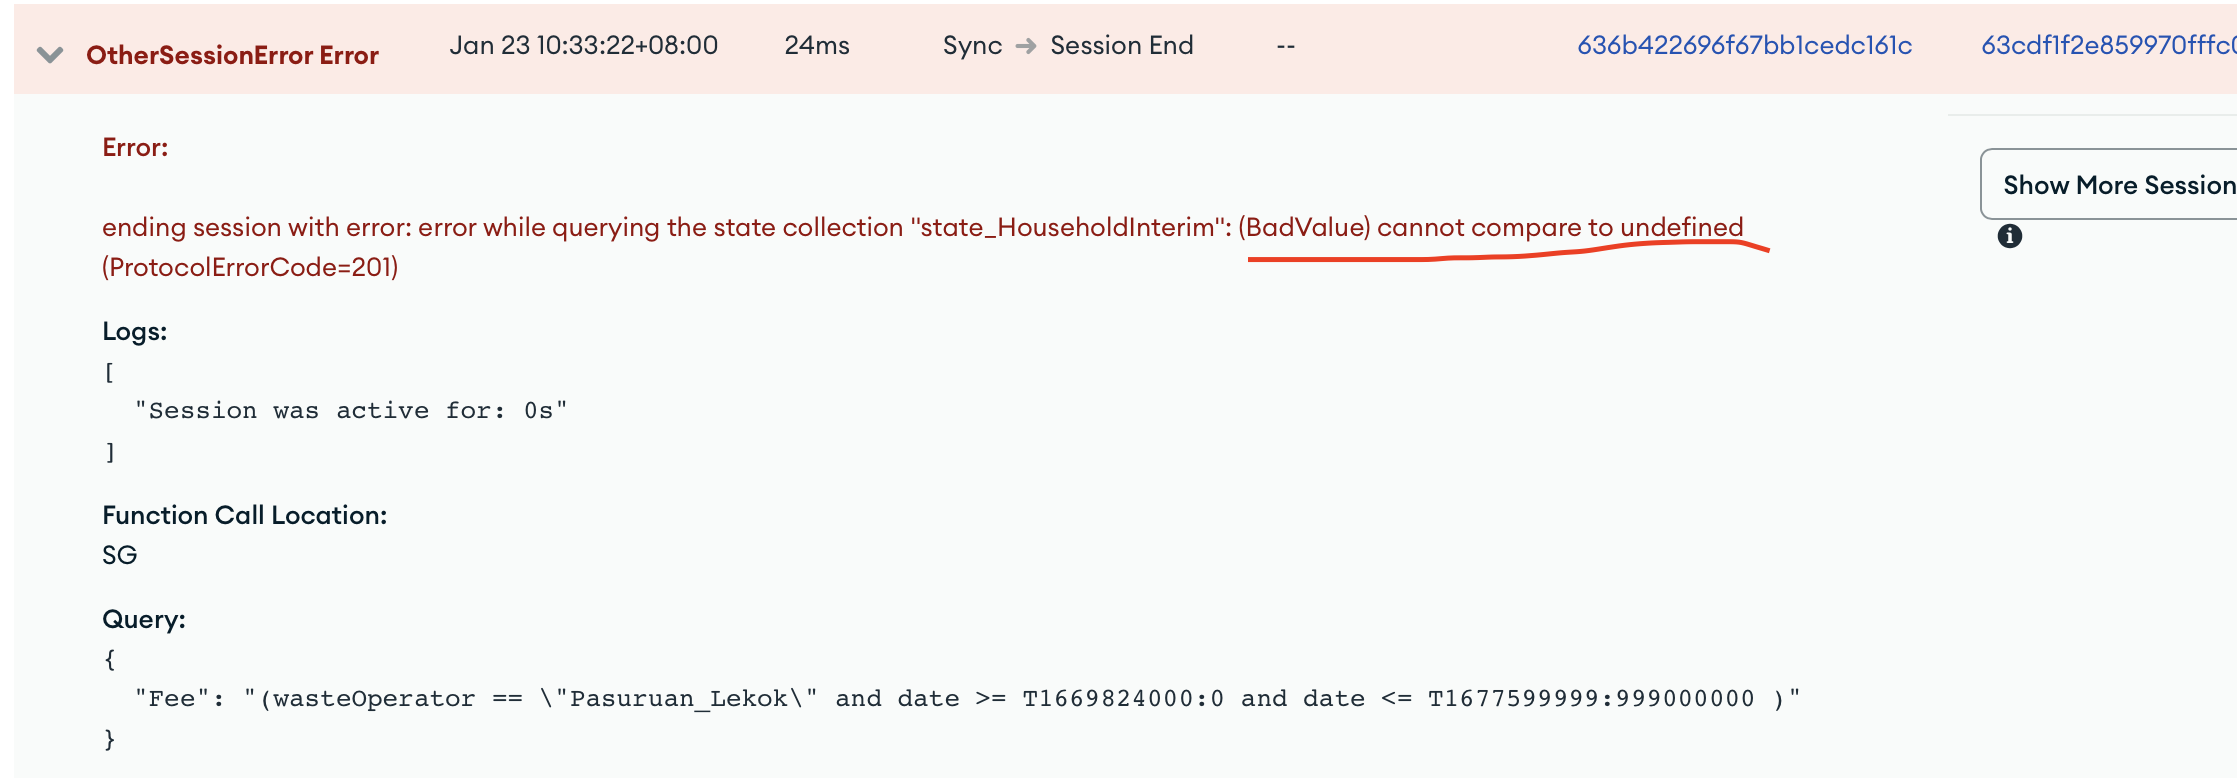This screenshot has height=778, width=2237.
Task: Click the arrow icon between Sync and Session End
Action: click(1026, 46)
